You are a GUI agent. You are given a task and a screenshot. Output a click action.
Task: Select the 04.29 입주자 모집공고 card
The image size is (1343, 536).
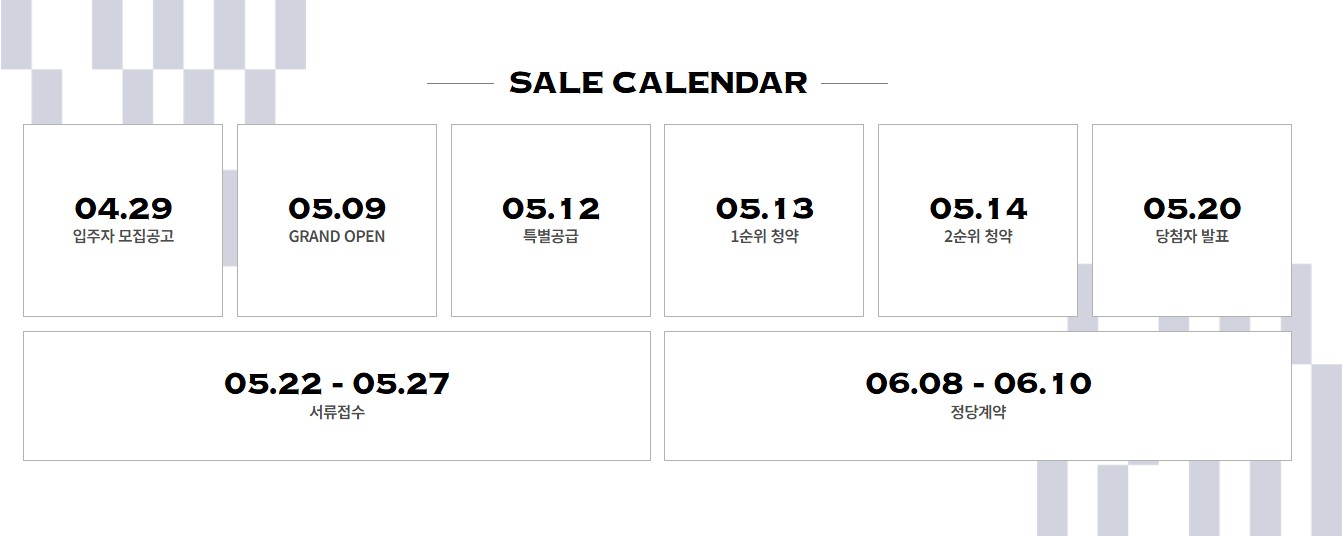[123, 220]
